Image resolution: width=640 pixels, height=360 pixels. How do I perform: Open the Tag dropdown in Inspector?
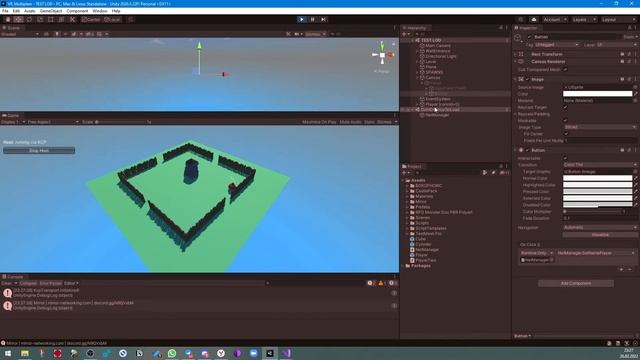556,45
